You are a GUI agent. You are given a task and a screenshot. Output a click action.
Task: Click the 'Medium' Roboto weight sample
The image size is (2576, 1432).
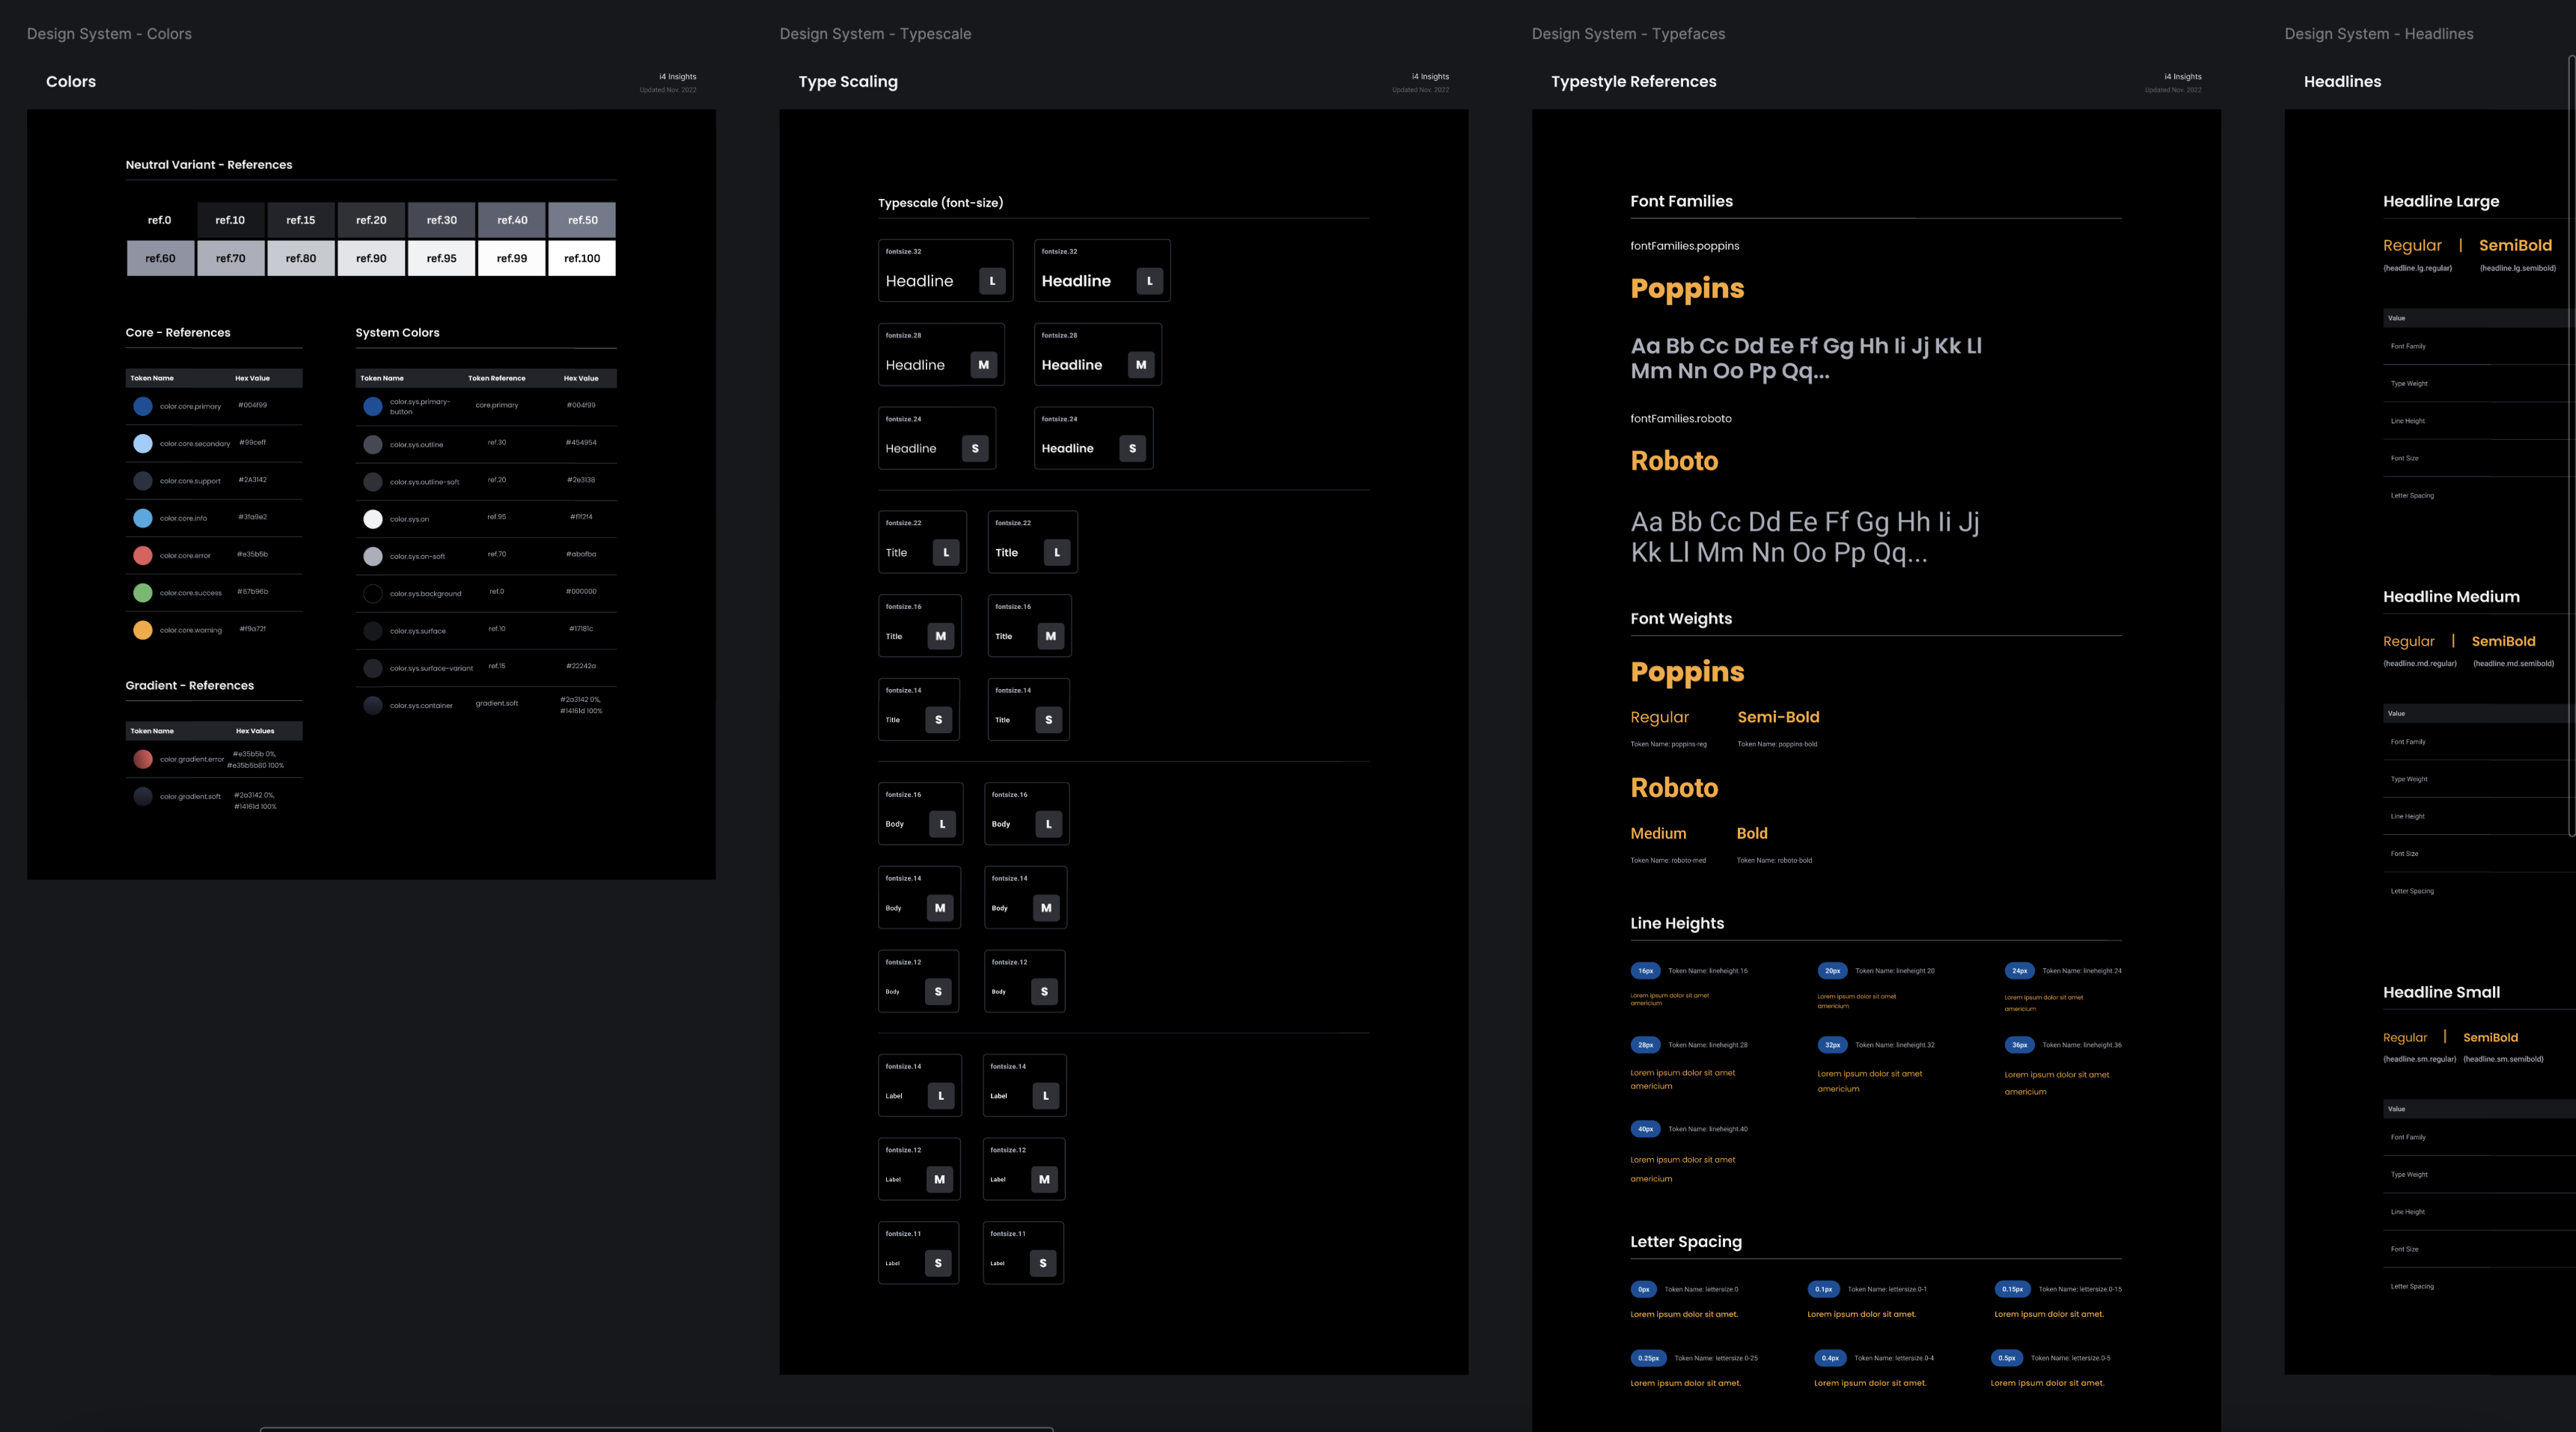tap(1658, 834)
